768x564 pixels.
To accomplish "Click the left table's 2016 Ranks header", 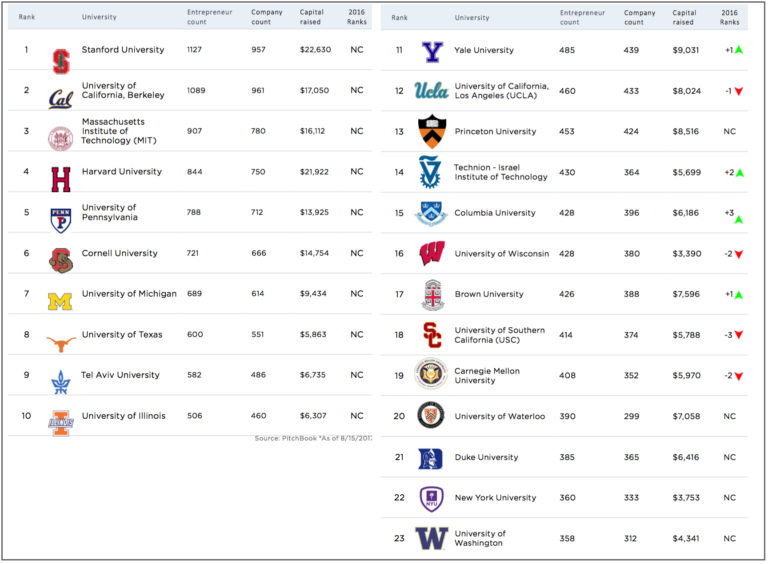I will click(357, 17).
